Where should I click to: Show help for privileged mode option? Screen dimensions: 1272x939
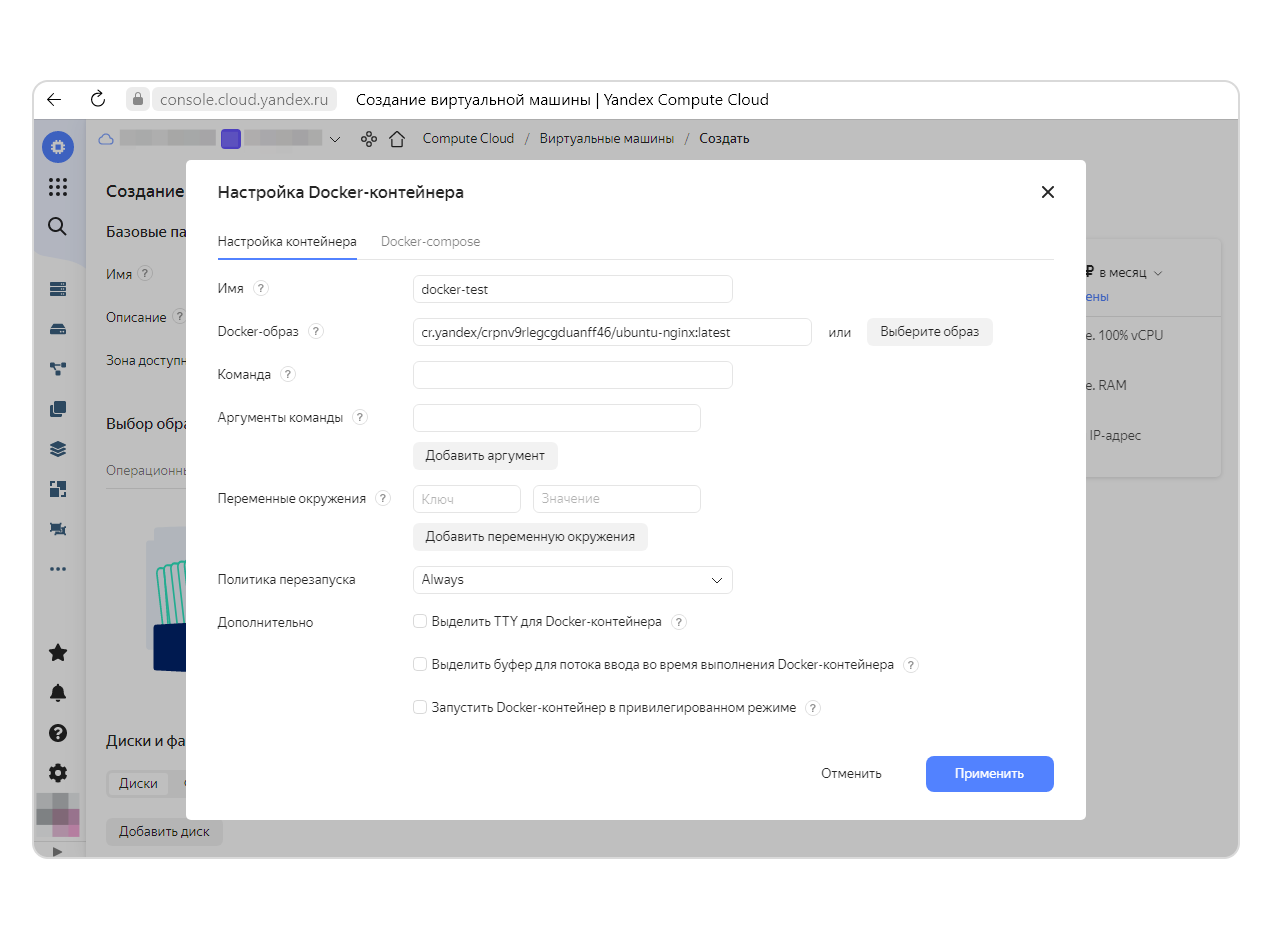pos(813,708)
